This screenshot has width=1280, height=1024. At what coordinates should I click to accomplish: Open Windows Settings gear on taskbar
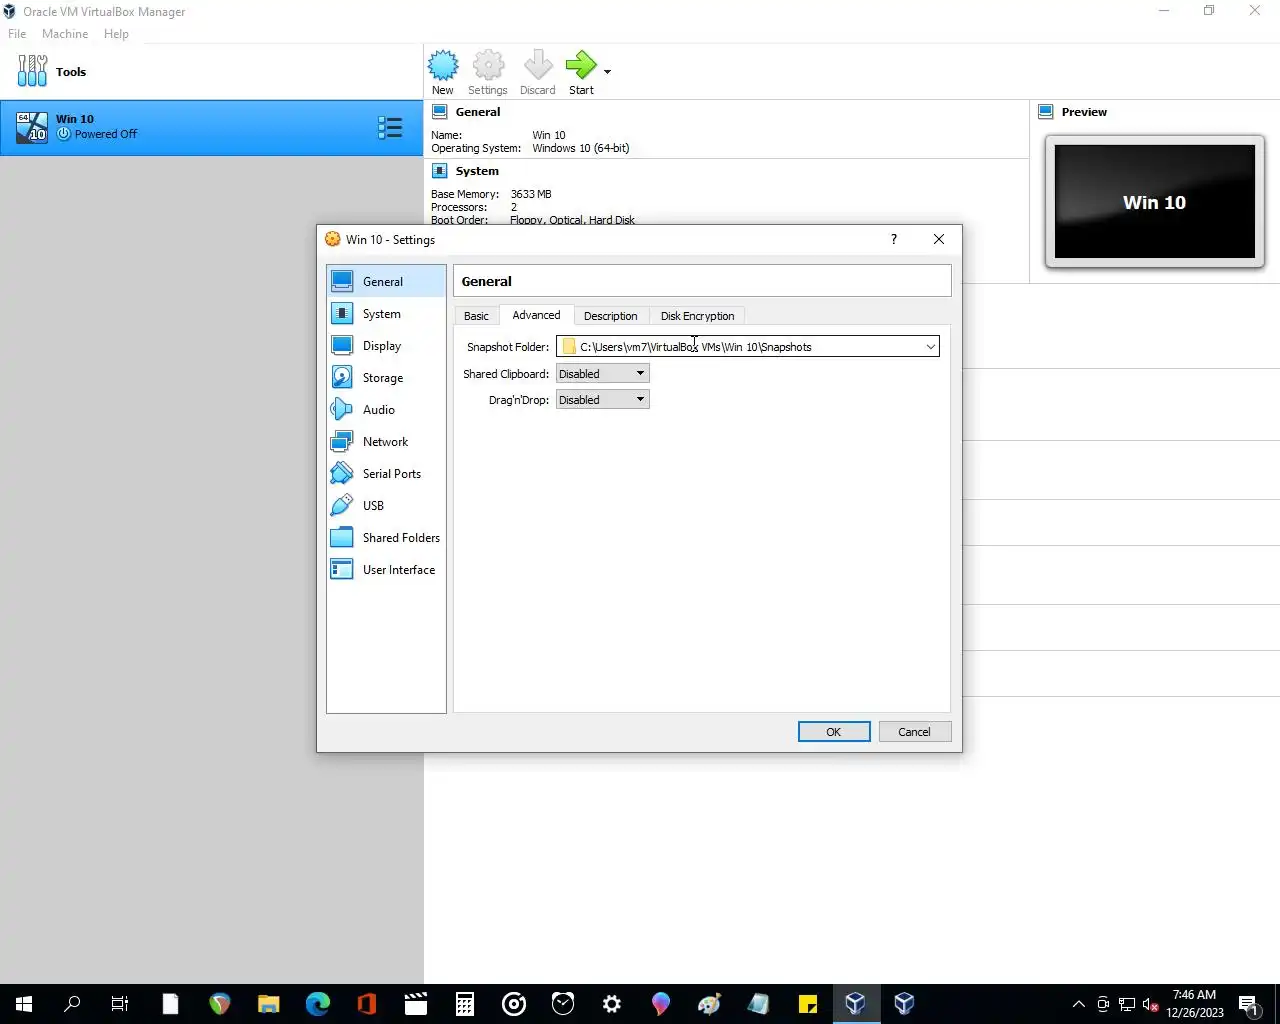612,1003
